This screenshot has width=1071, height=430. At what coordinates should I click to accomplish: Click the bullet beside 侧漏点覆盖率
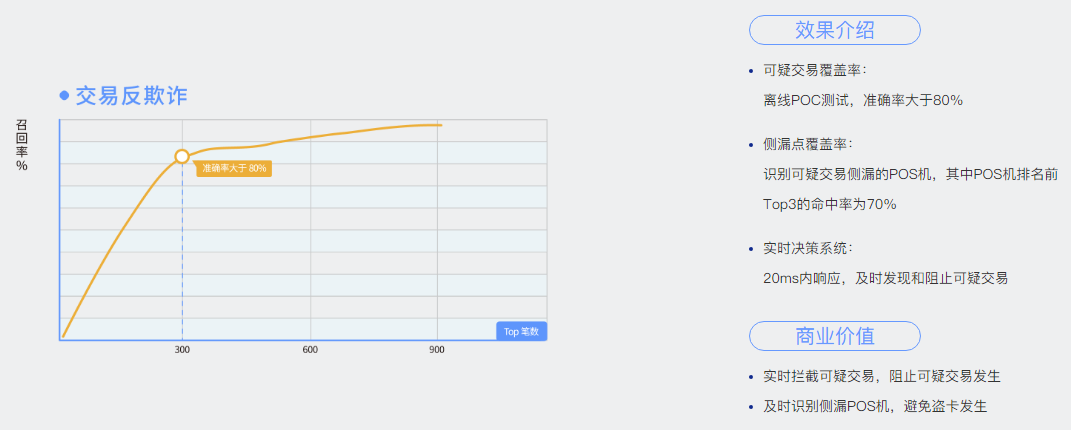pyautogui.click(x=751, y=145)
